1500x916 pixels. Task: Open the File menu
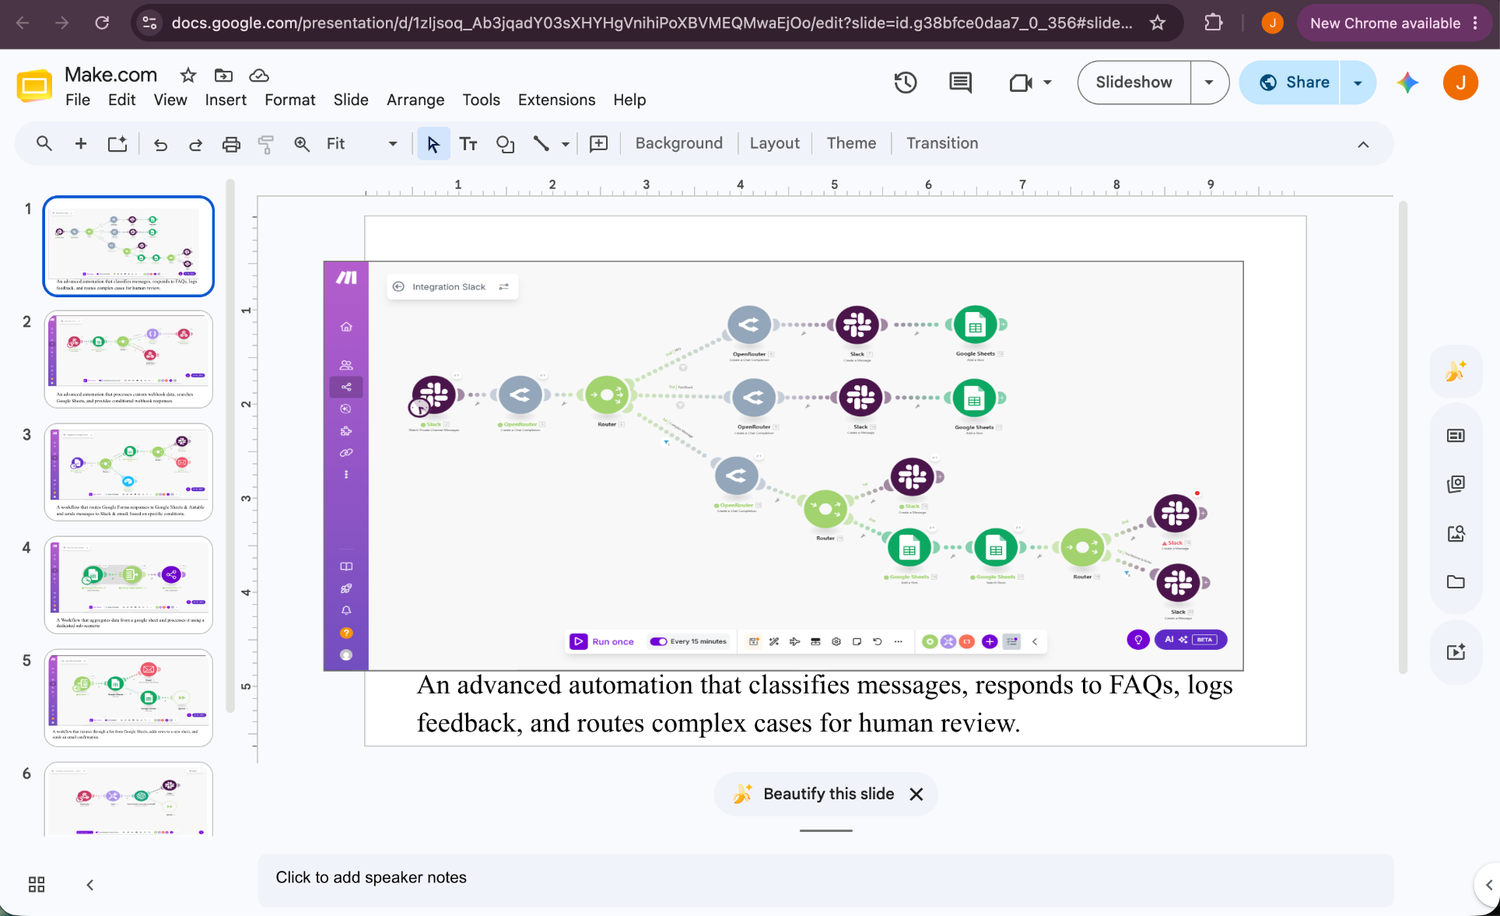[78, 100]
